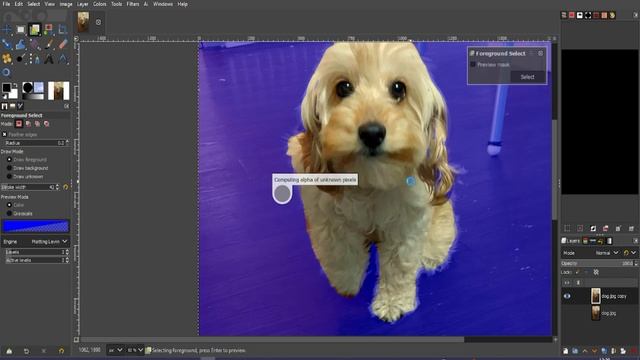Screen dimensions: 640x360
Task: Select the Color Picker tool
Action: [62, 60]
